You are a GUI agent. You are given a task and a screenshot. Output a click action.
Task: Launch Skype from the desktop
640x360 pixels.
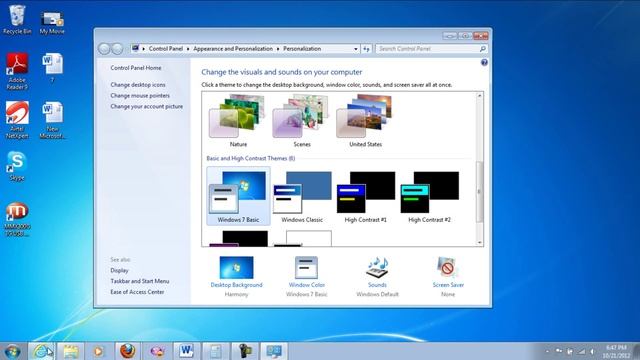tap(17, 166)
